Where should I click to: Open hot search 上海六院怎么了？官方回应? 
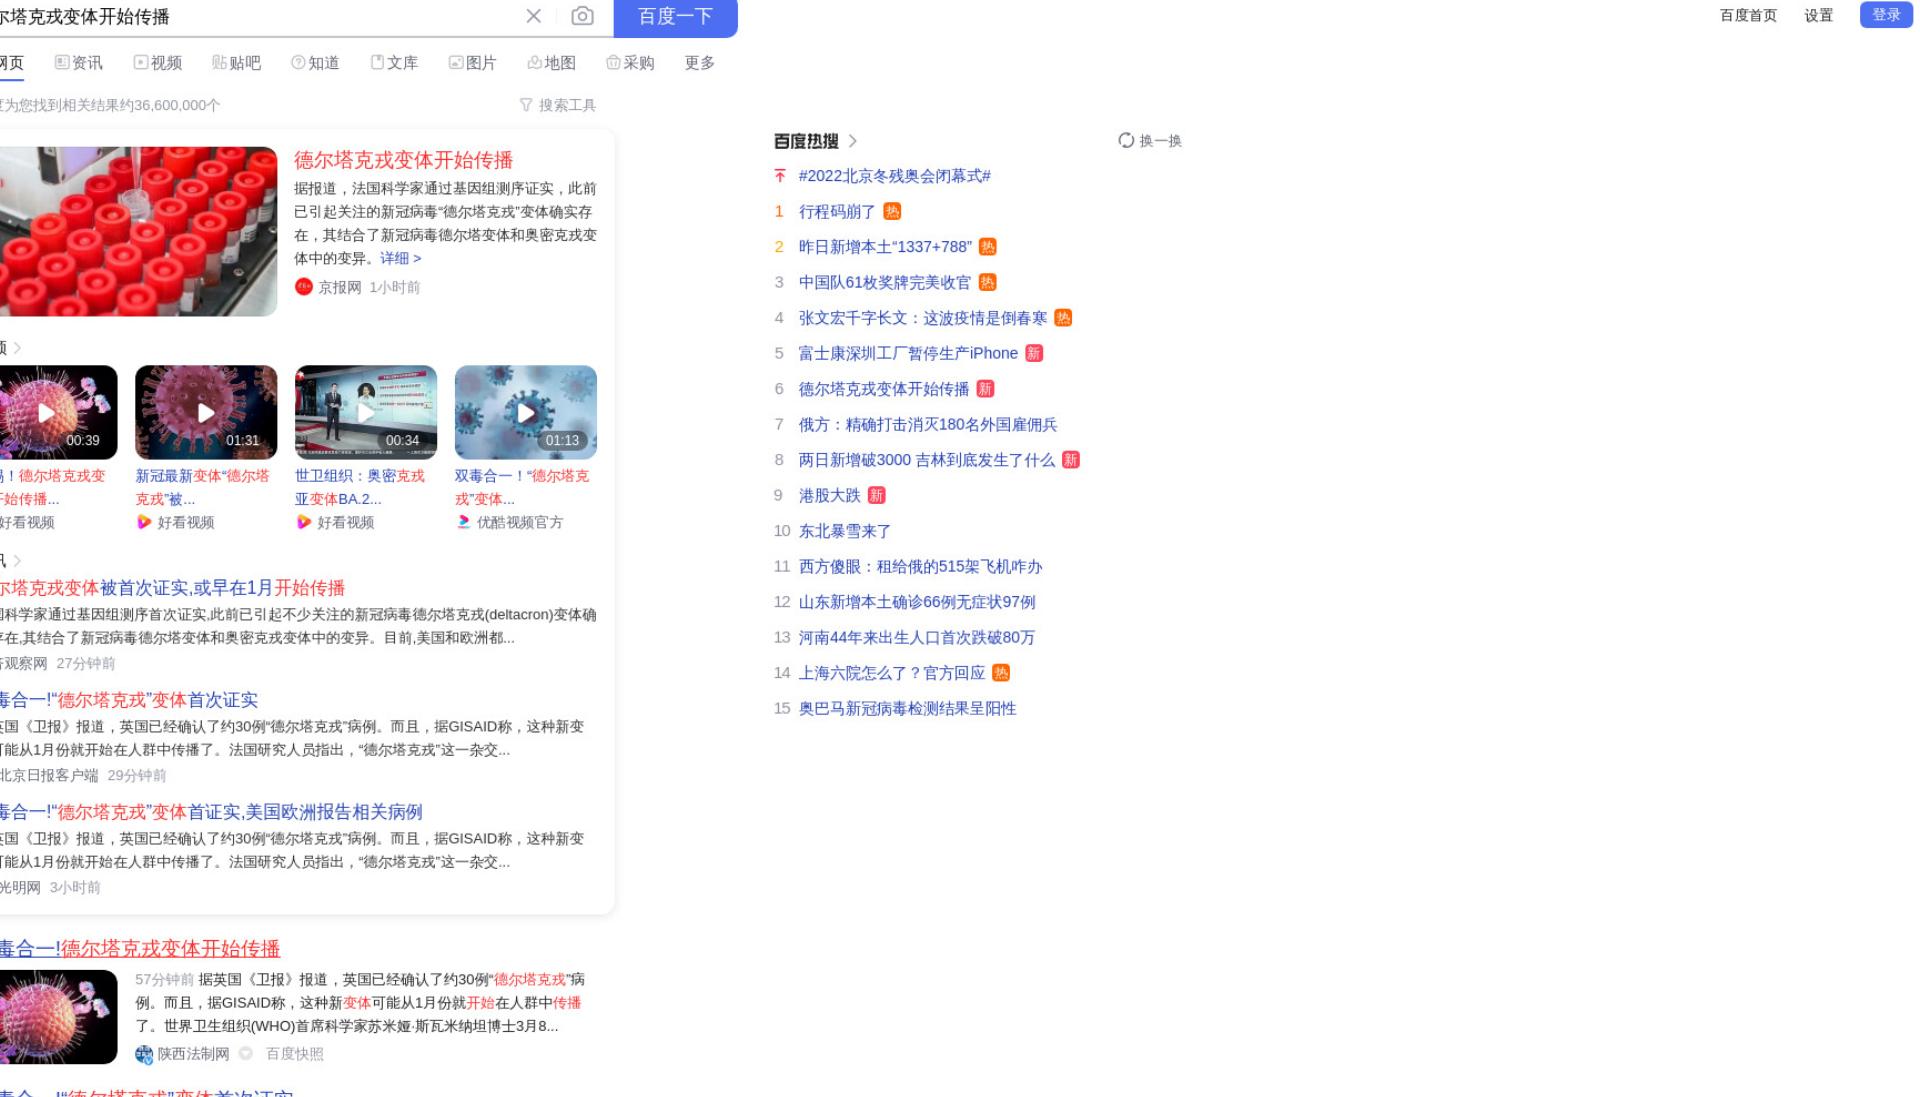click(x=892, y=673)
